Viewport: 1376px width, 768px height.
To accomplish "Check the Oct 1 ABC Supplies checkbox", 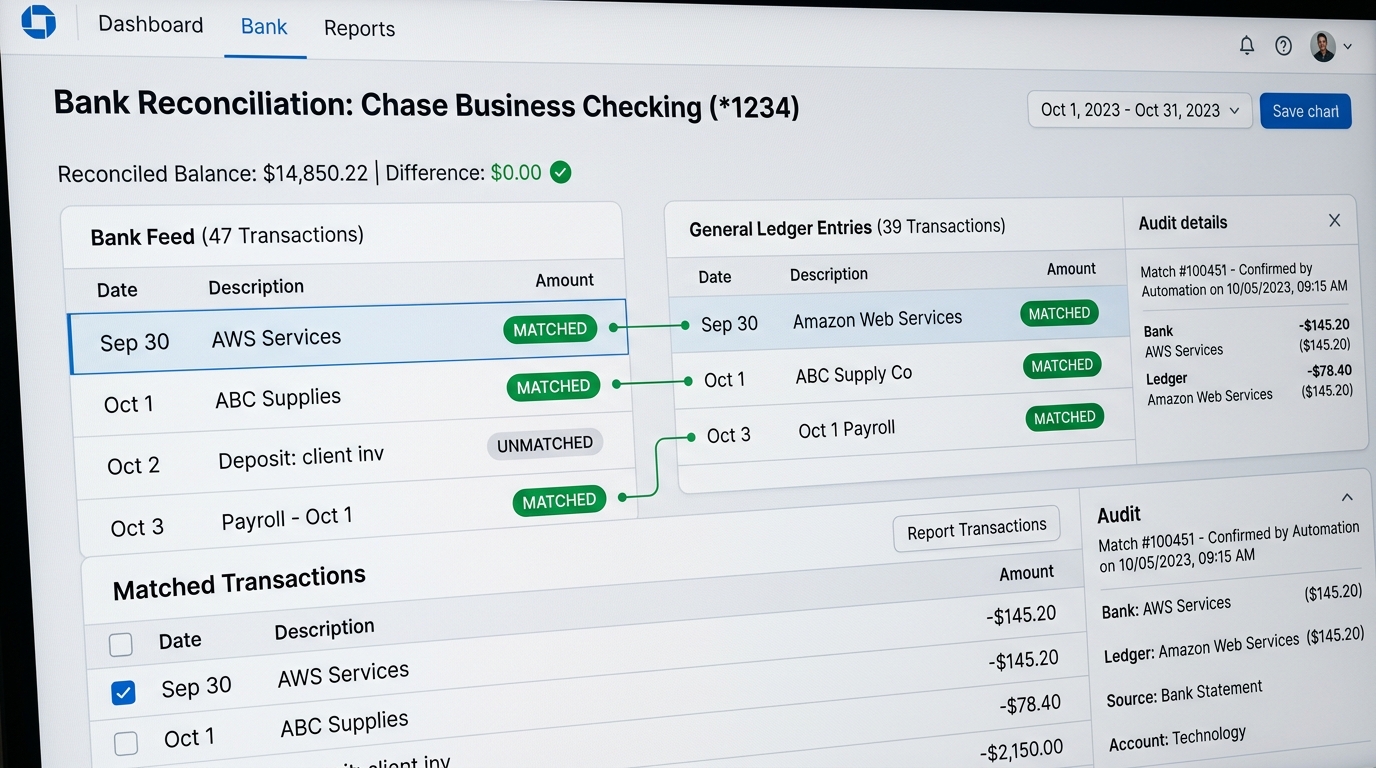I will coord(126,743).
